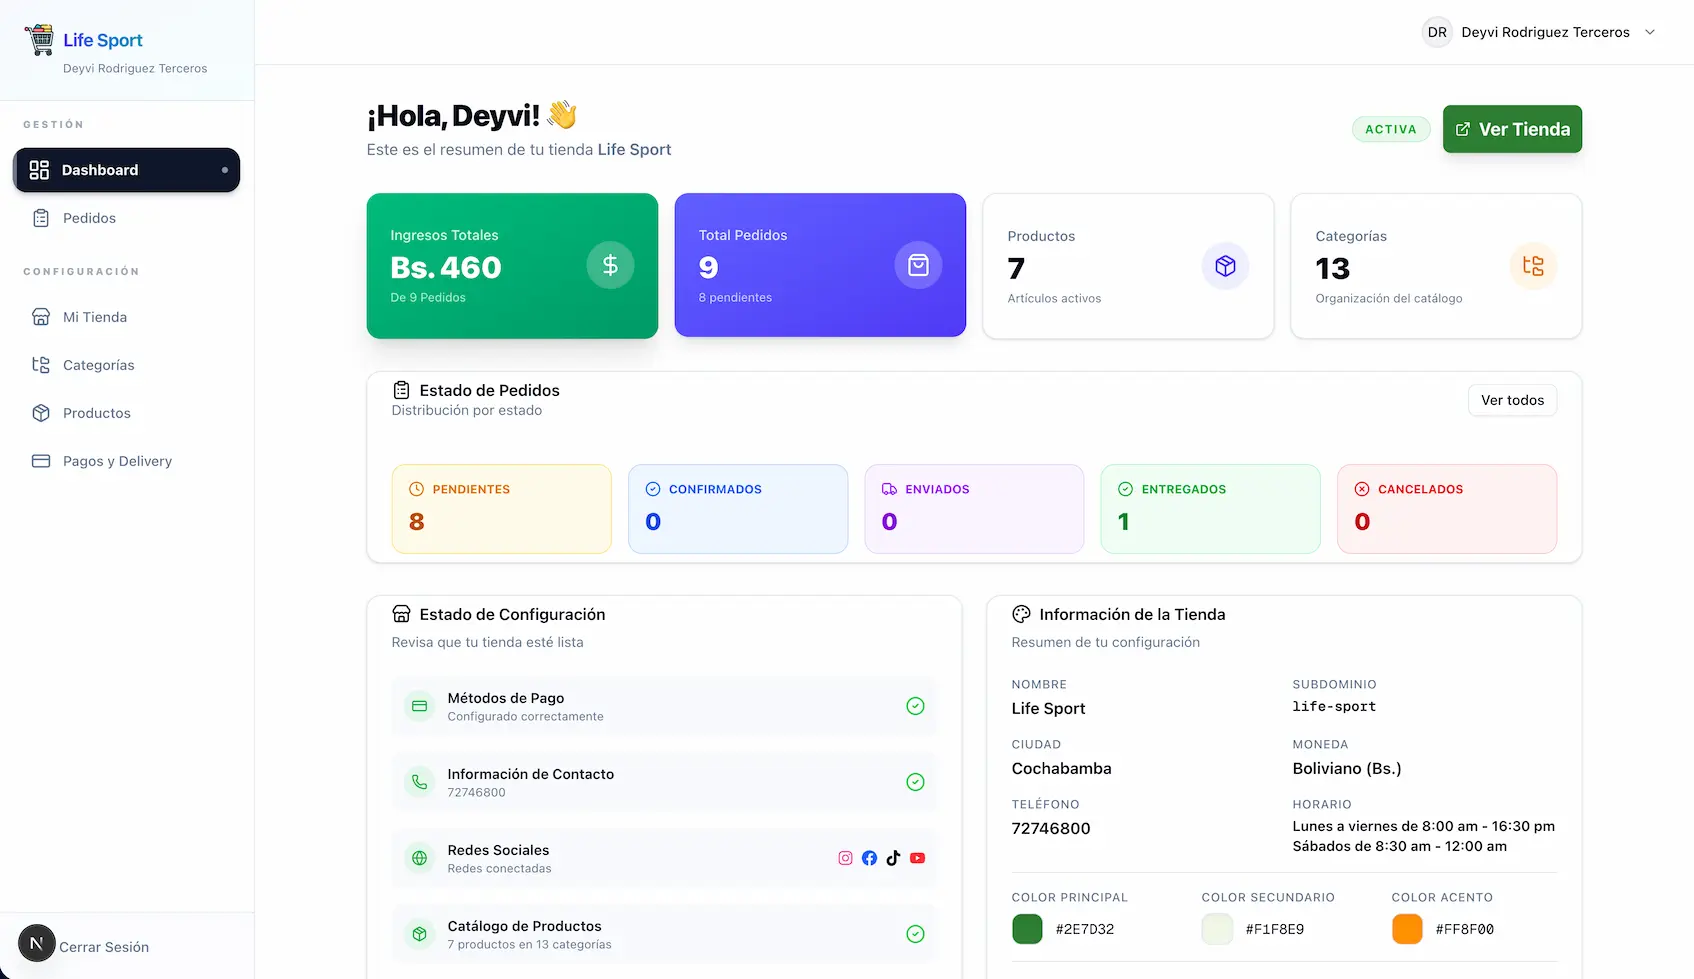Click the Ver todos button

1512,400
